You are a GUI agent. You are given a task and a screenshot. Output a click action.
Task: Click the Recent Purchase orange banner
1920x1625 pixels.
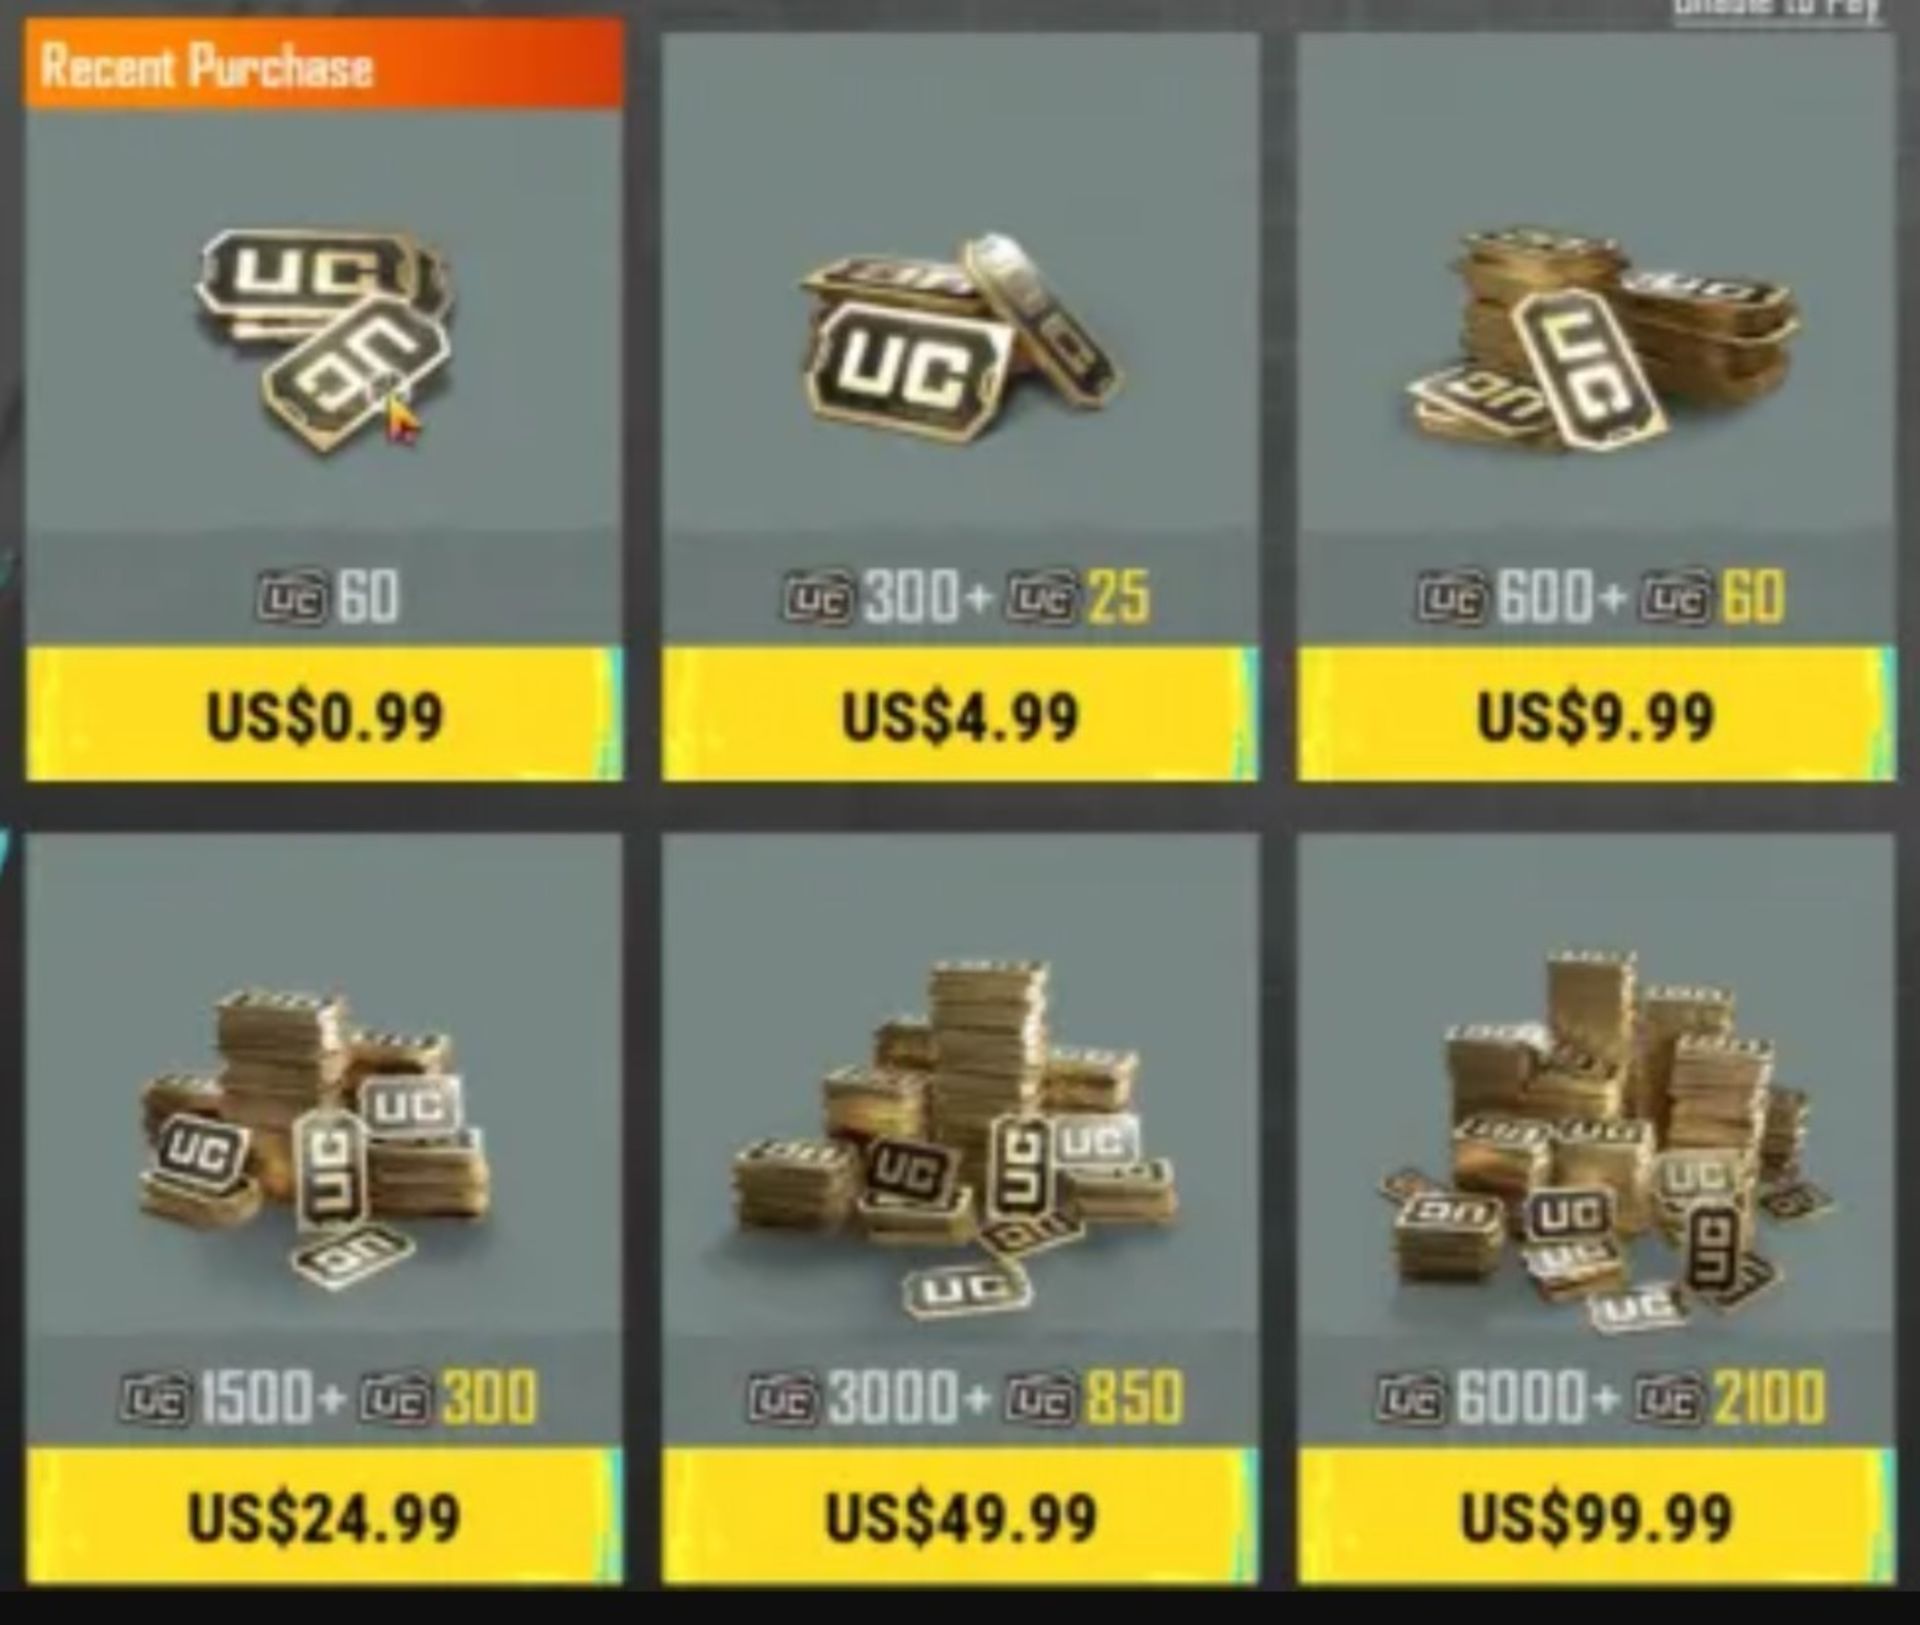tap(324, 64)
